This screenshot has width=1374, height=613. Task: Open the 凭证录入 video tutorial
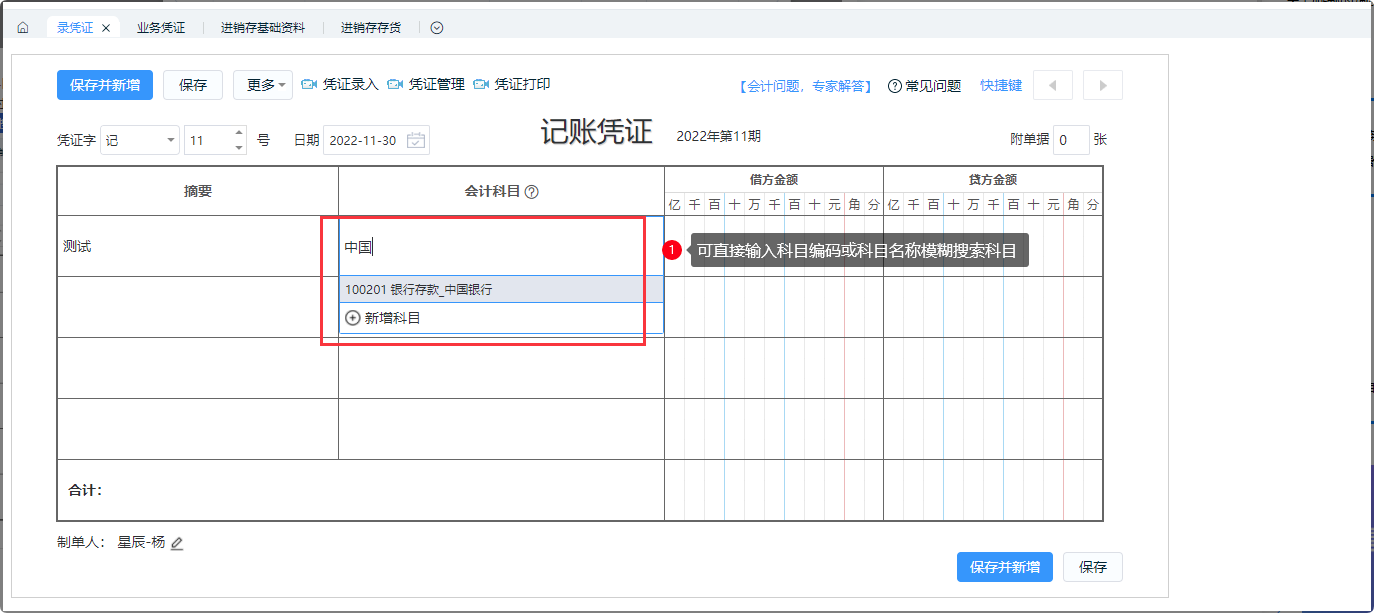pyautogui.click(x=340, y=85)
